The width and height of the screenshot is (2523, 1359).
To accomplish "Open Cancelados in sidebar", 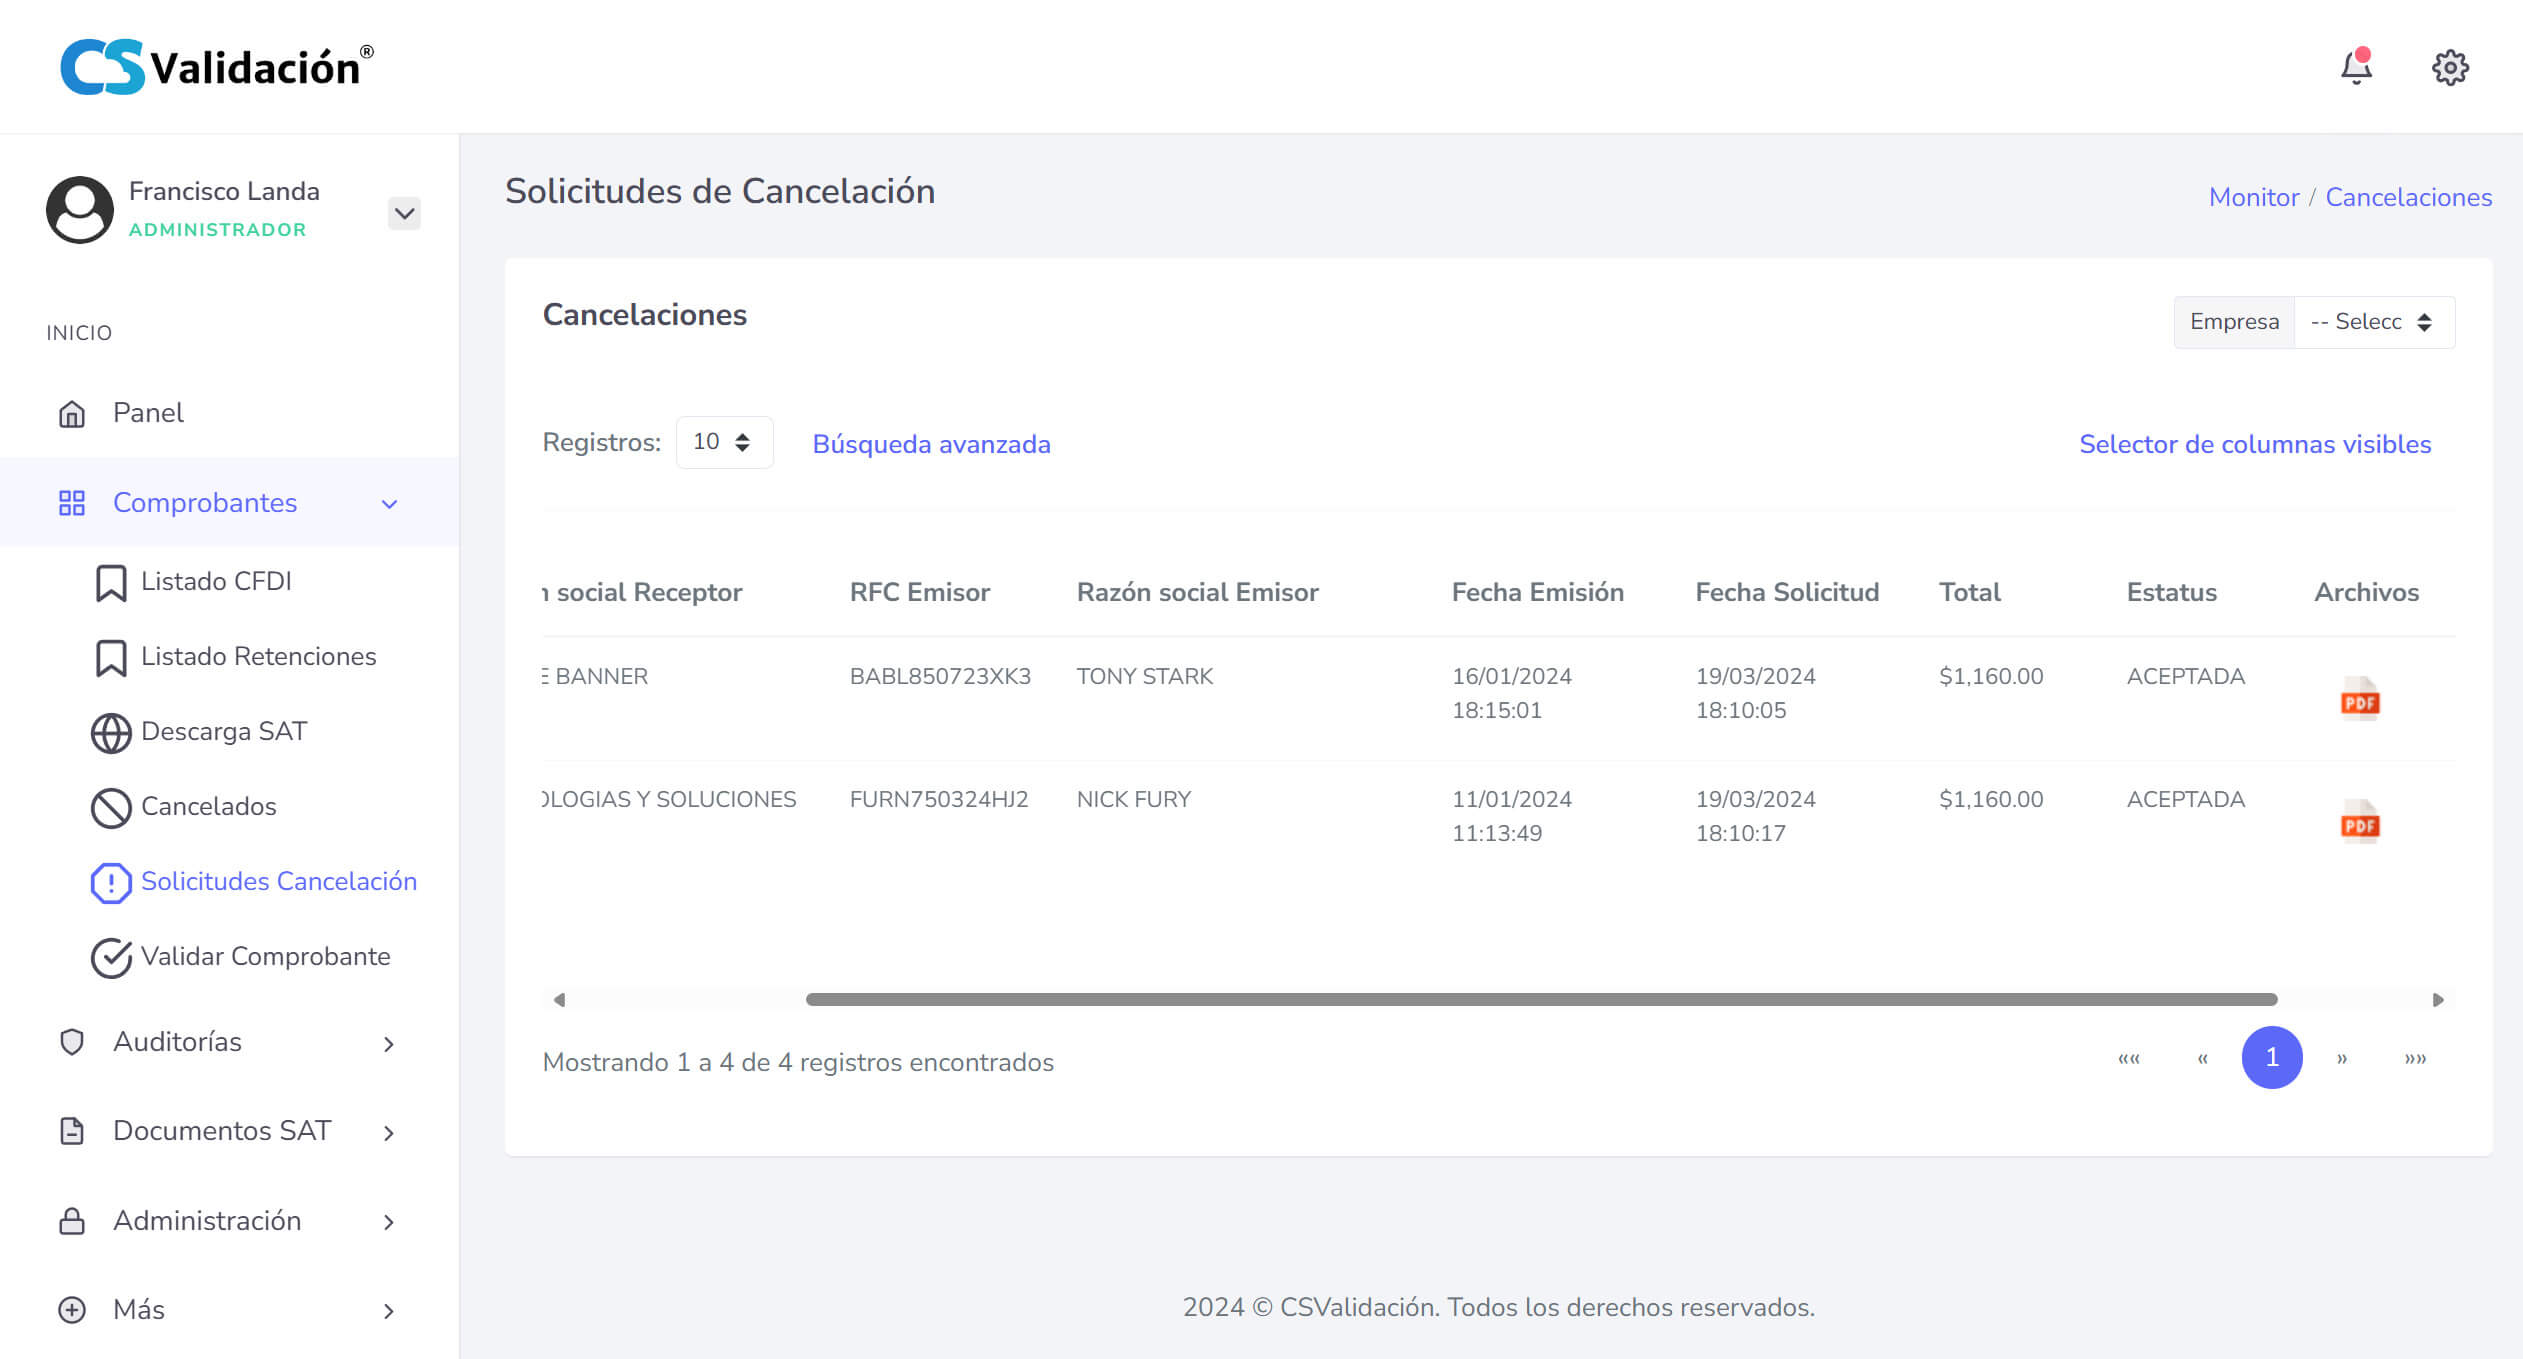I will pos(208,806).
